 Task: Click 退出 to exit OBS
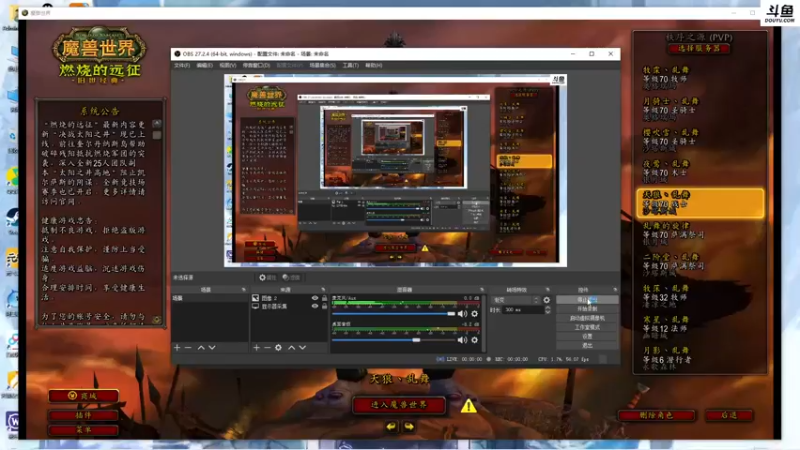point(587,345)
